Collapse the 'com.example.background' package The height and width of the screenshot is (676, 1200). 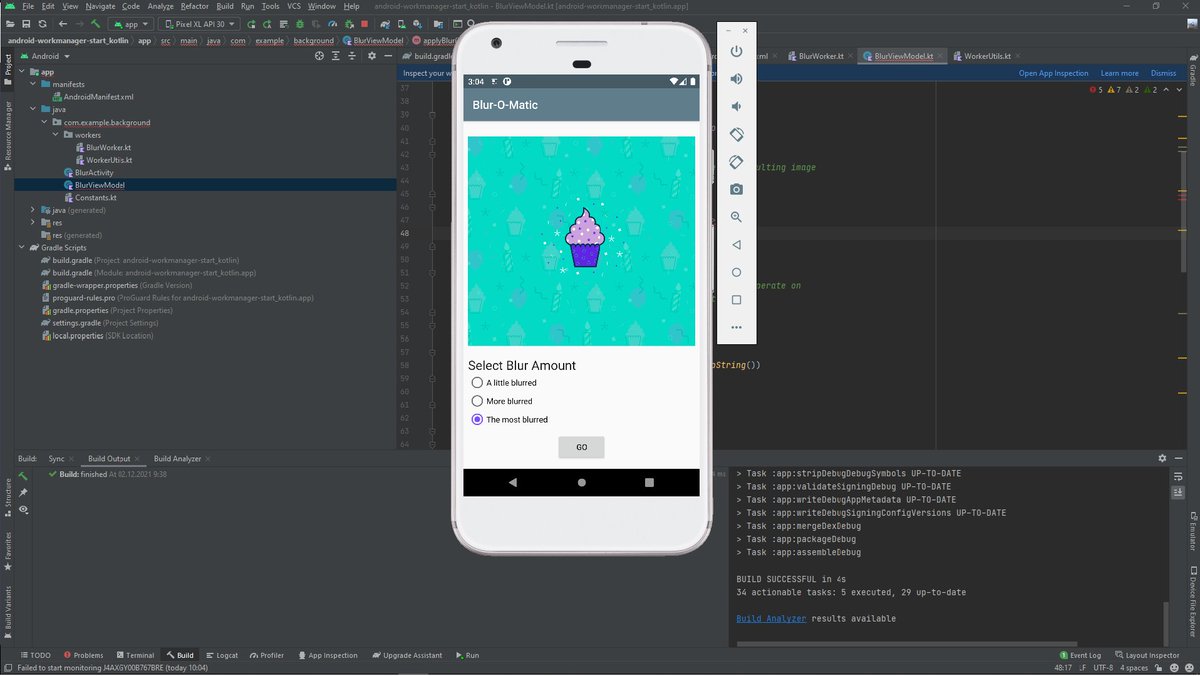pos(45,122)
